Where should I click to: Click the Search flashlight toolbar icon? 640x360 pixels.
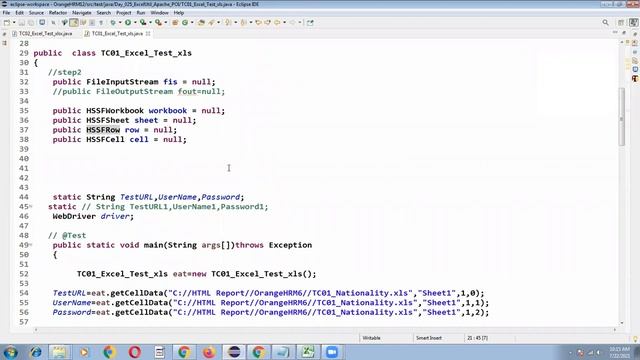point(211,23)
